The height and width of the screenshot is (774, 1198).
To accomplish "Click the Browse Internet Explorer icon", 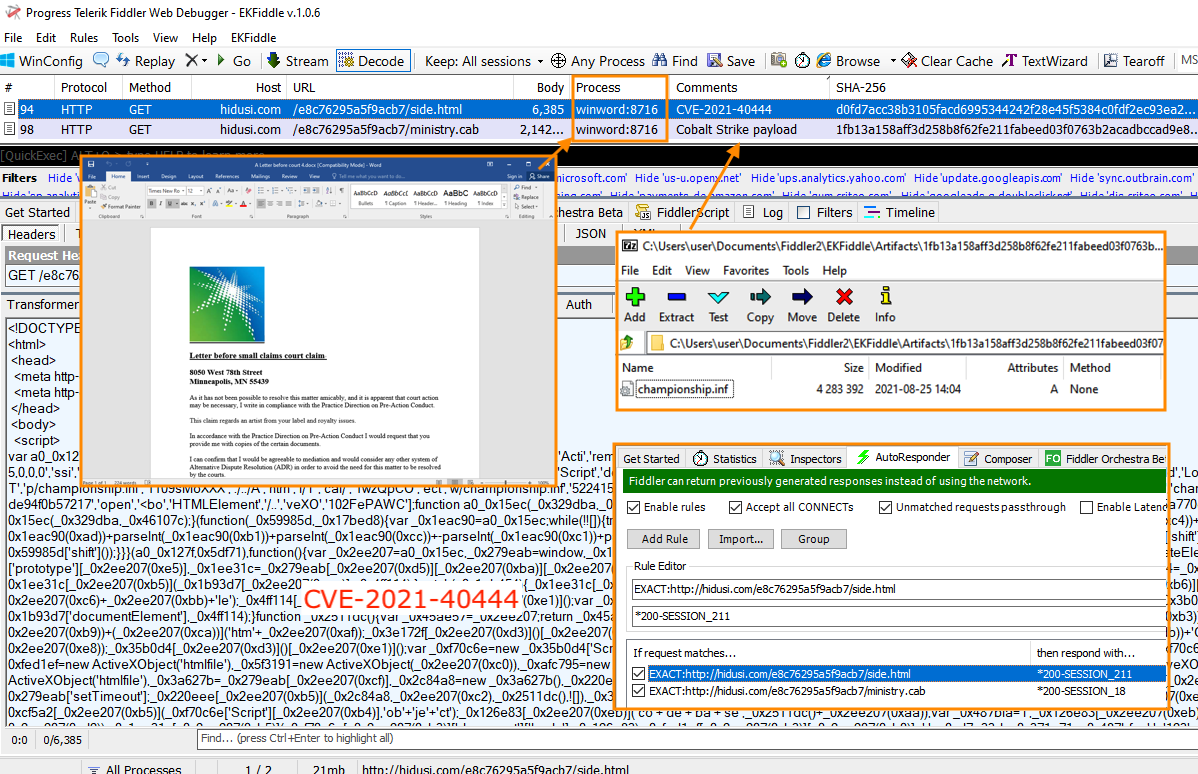I will pyautogui.click(x=824, y=60).
